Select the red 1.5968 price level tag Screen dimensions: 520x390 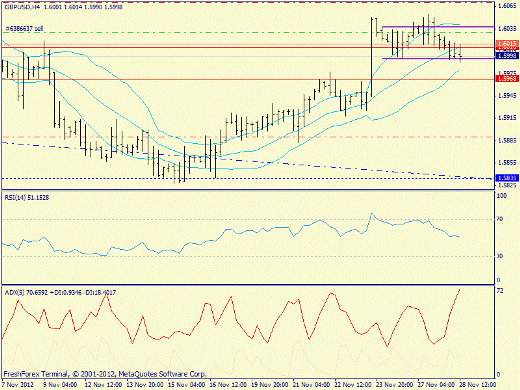pos(507,79)
